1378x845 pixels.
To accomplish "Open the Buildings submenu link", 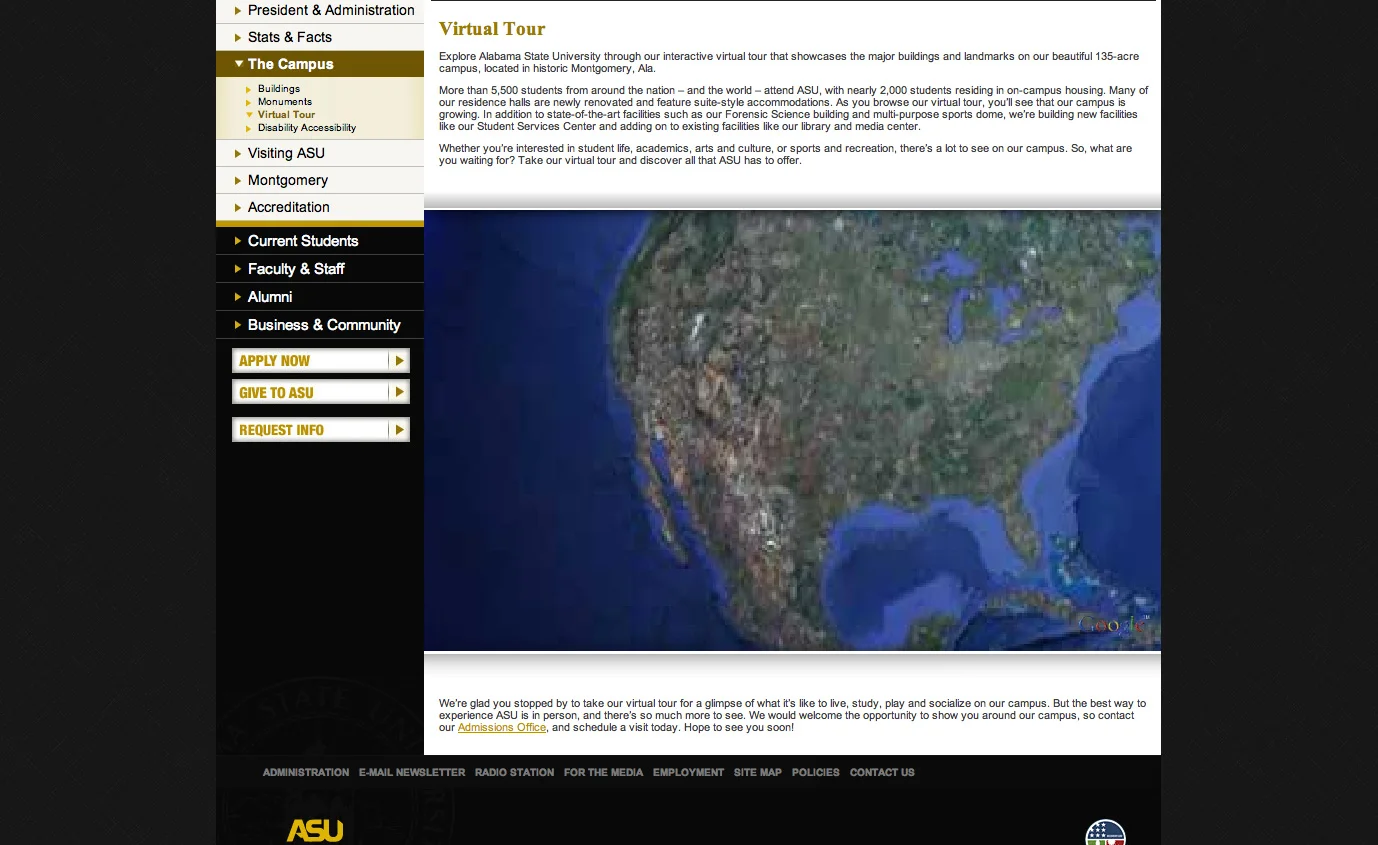I will (279, 89).
